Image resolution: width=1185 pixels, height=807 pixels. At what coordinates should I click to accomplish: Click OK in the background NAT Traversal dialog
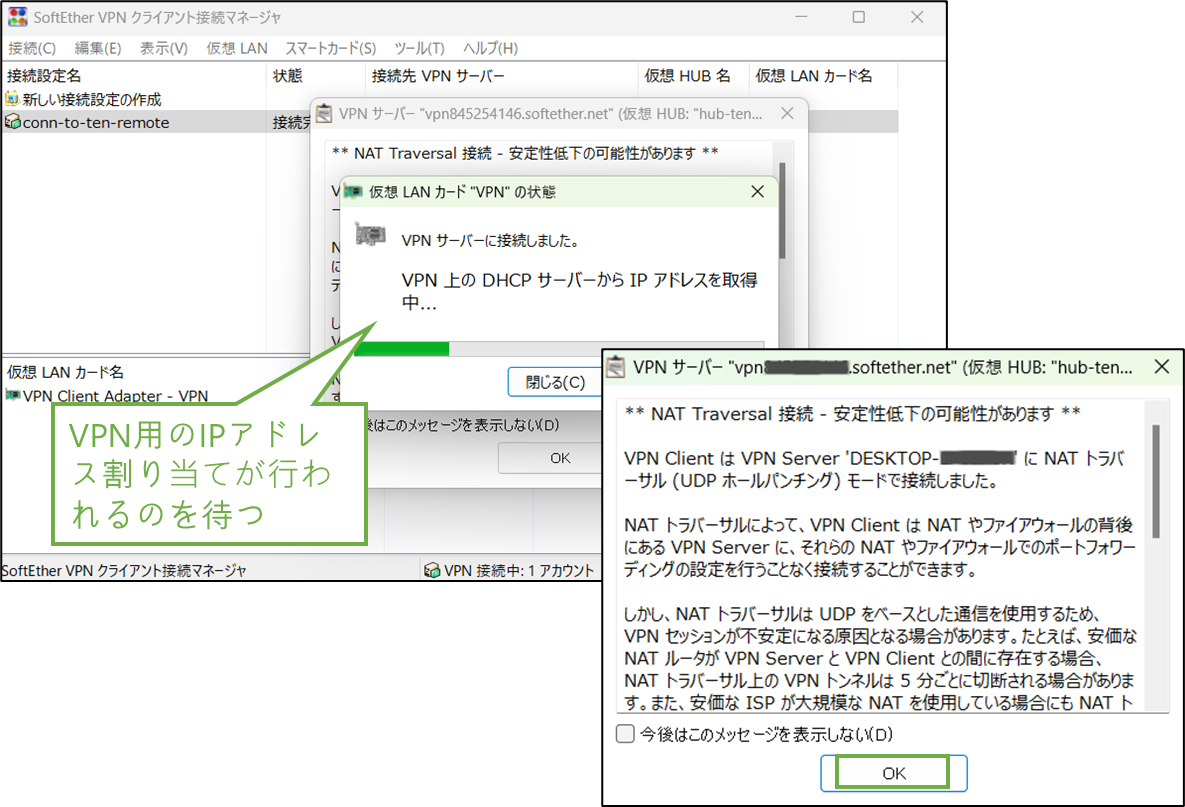[x=560, y=458]
